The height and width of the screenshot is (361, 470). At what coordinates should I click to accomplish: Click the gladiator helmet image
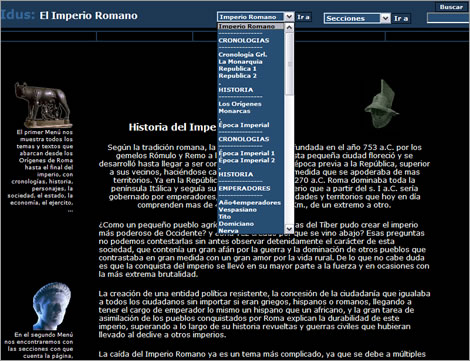pos(382,104)
